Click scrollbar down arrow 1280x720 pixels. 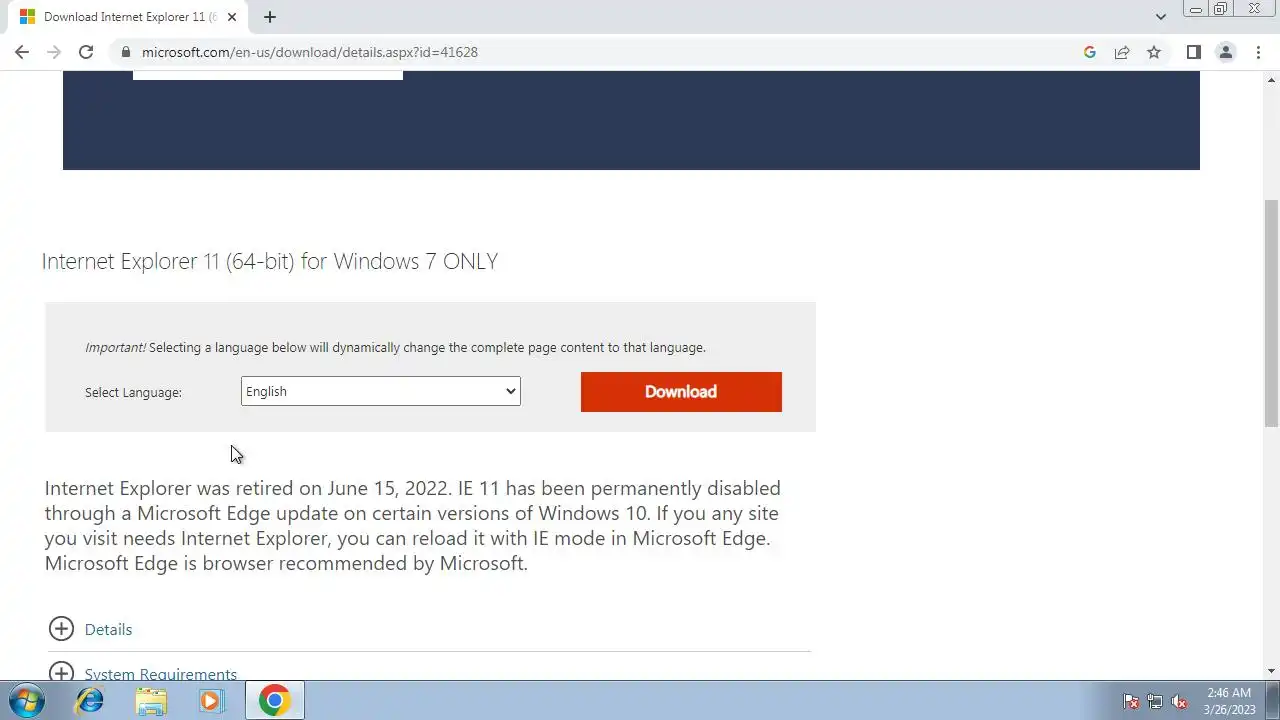click(1271, 671)
